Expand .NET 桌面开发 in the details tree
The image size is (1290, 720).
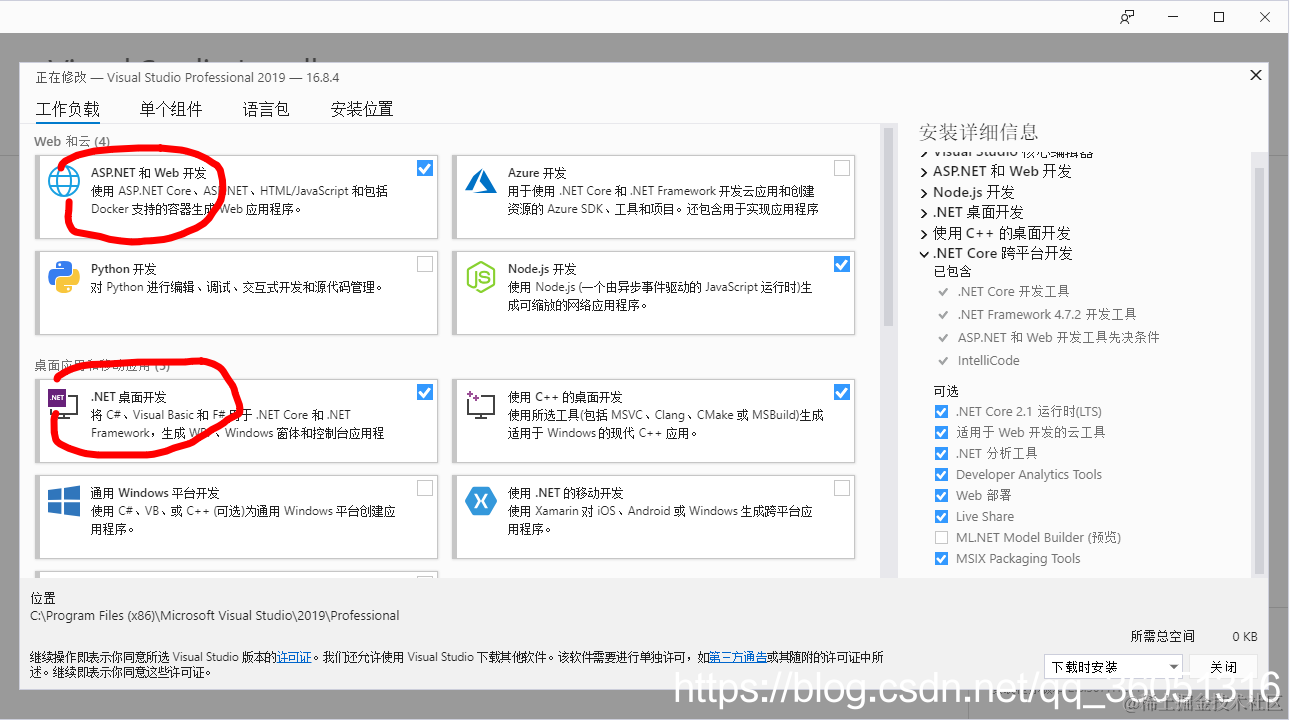point(924,213)
